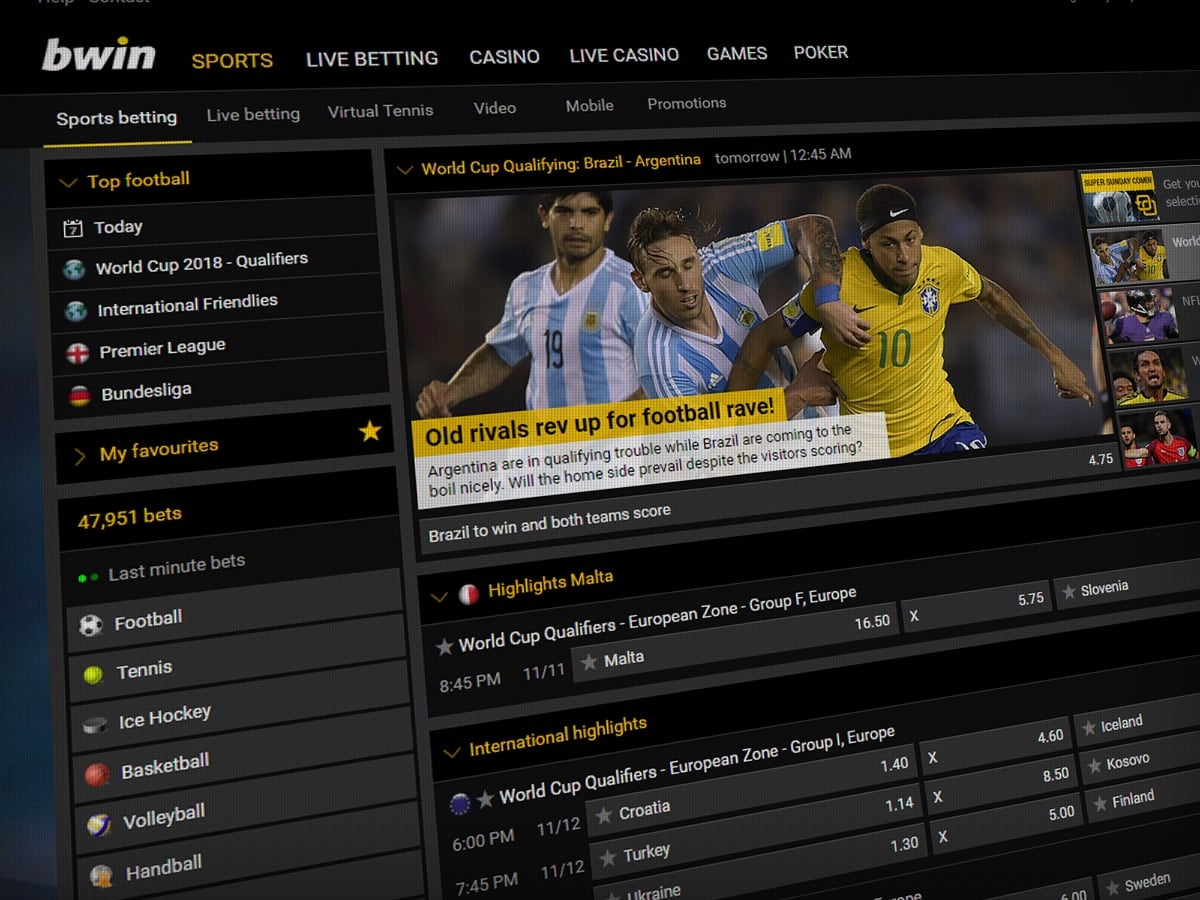
Task: Toggle favourite star next to Malta
Action: click(589, 661)
